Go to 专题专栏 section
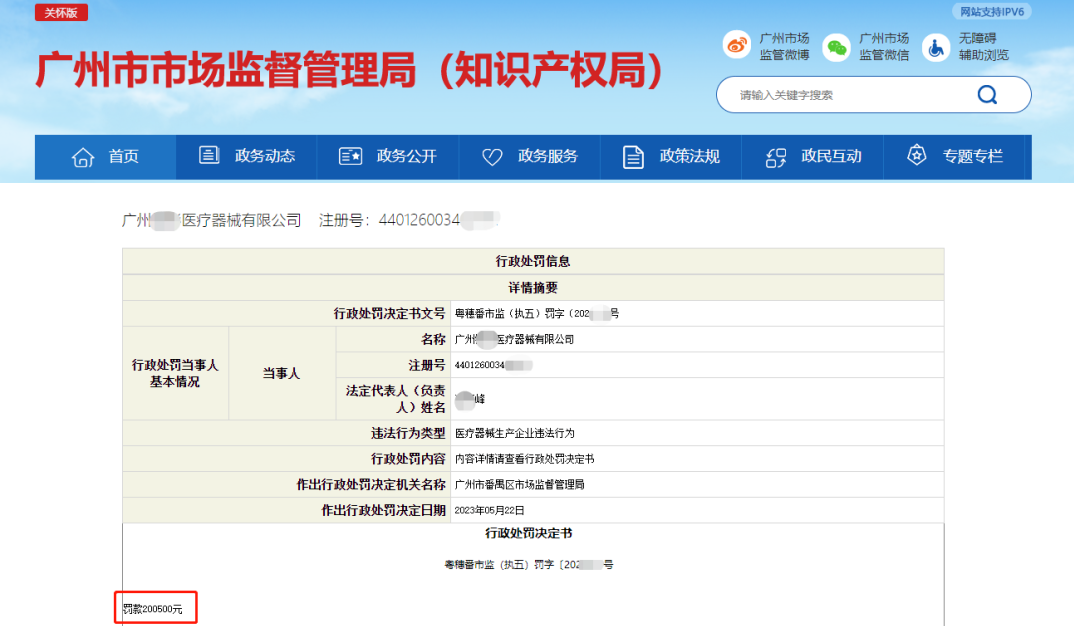This screenshot has width=1074, height=626. [x=972, y=157]
